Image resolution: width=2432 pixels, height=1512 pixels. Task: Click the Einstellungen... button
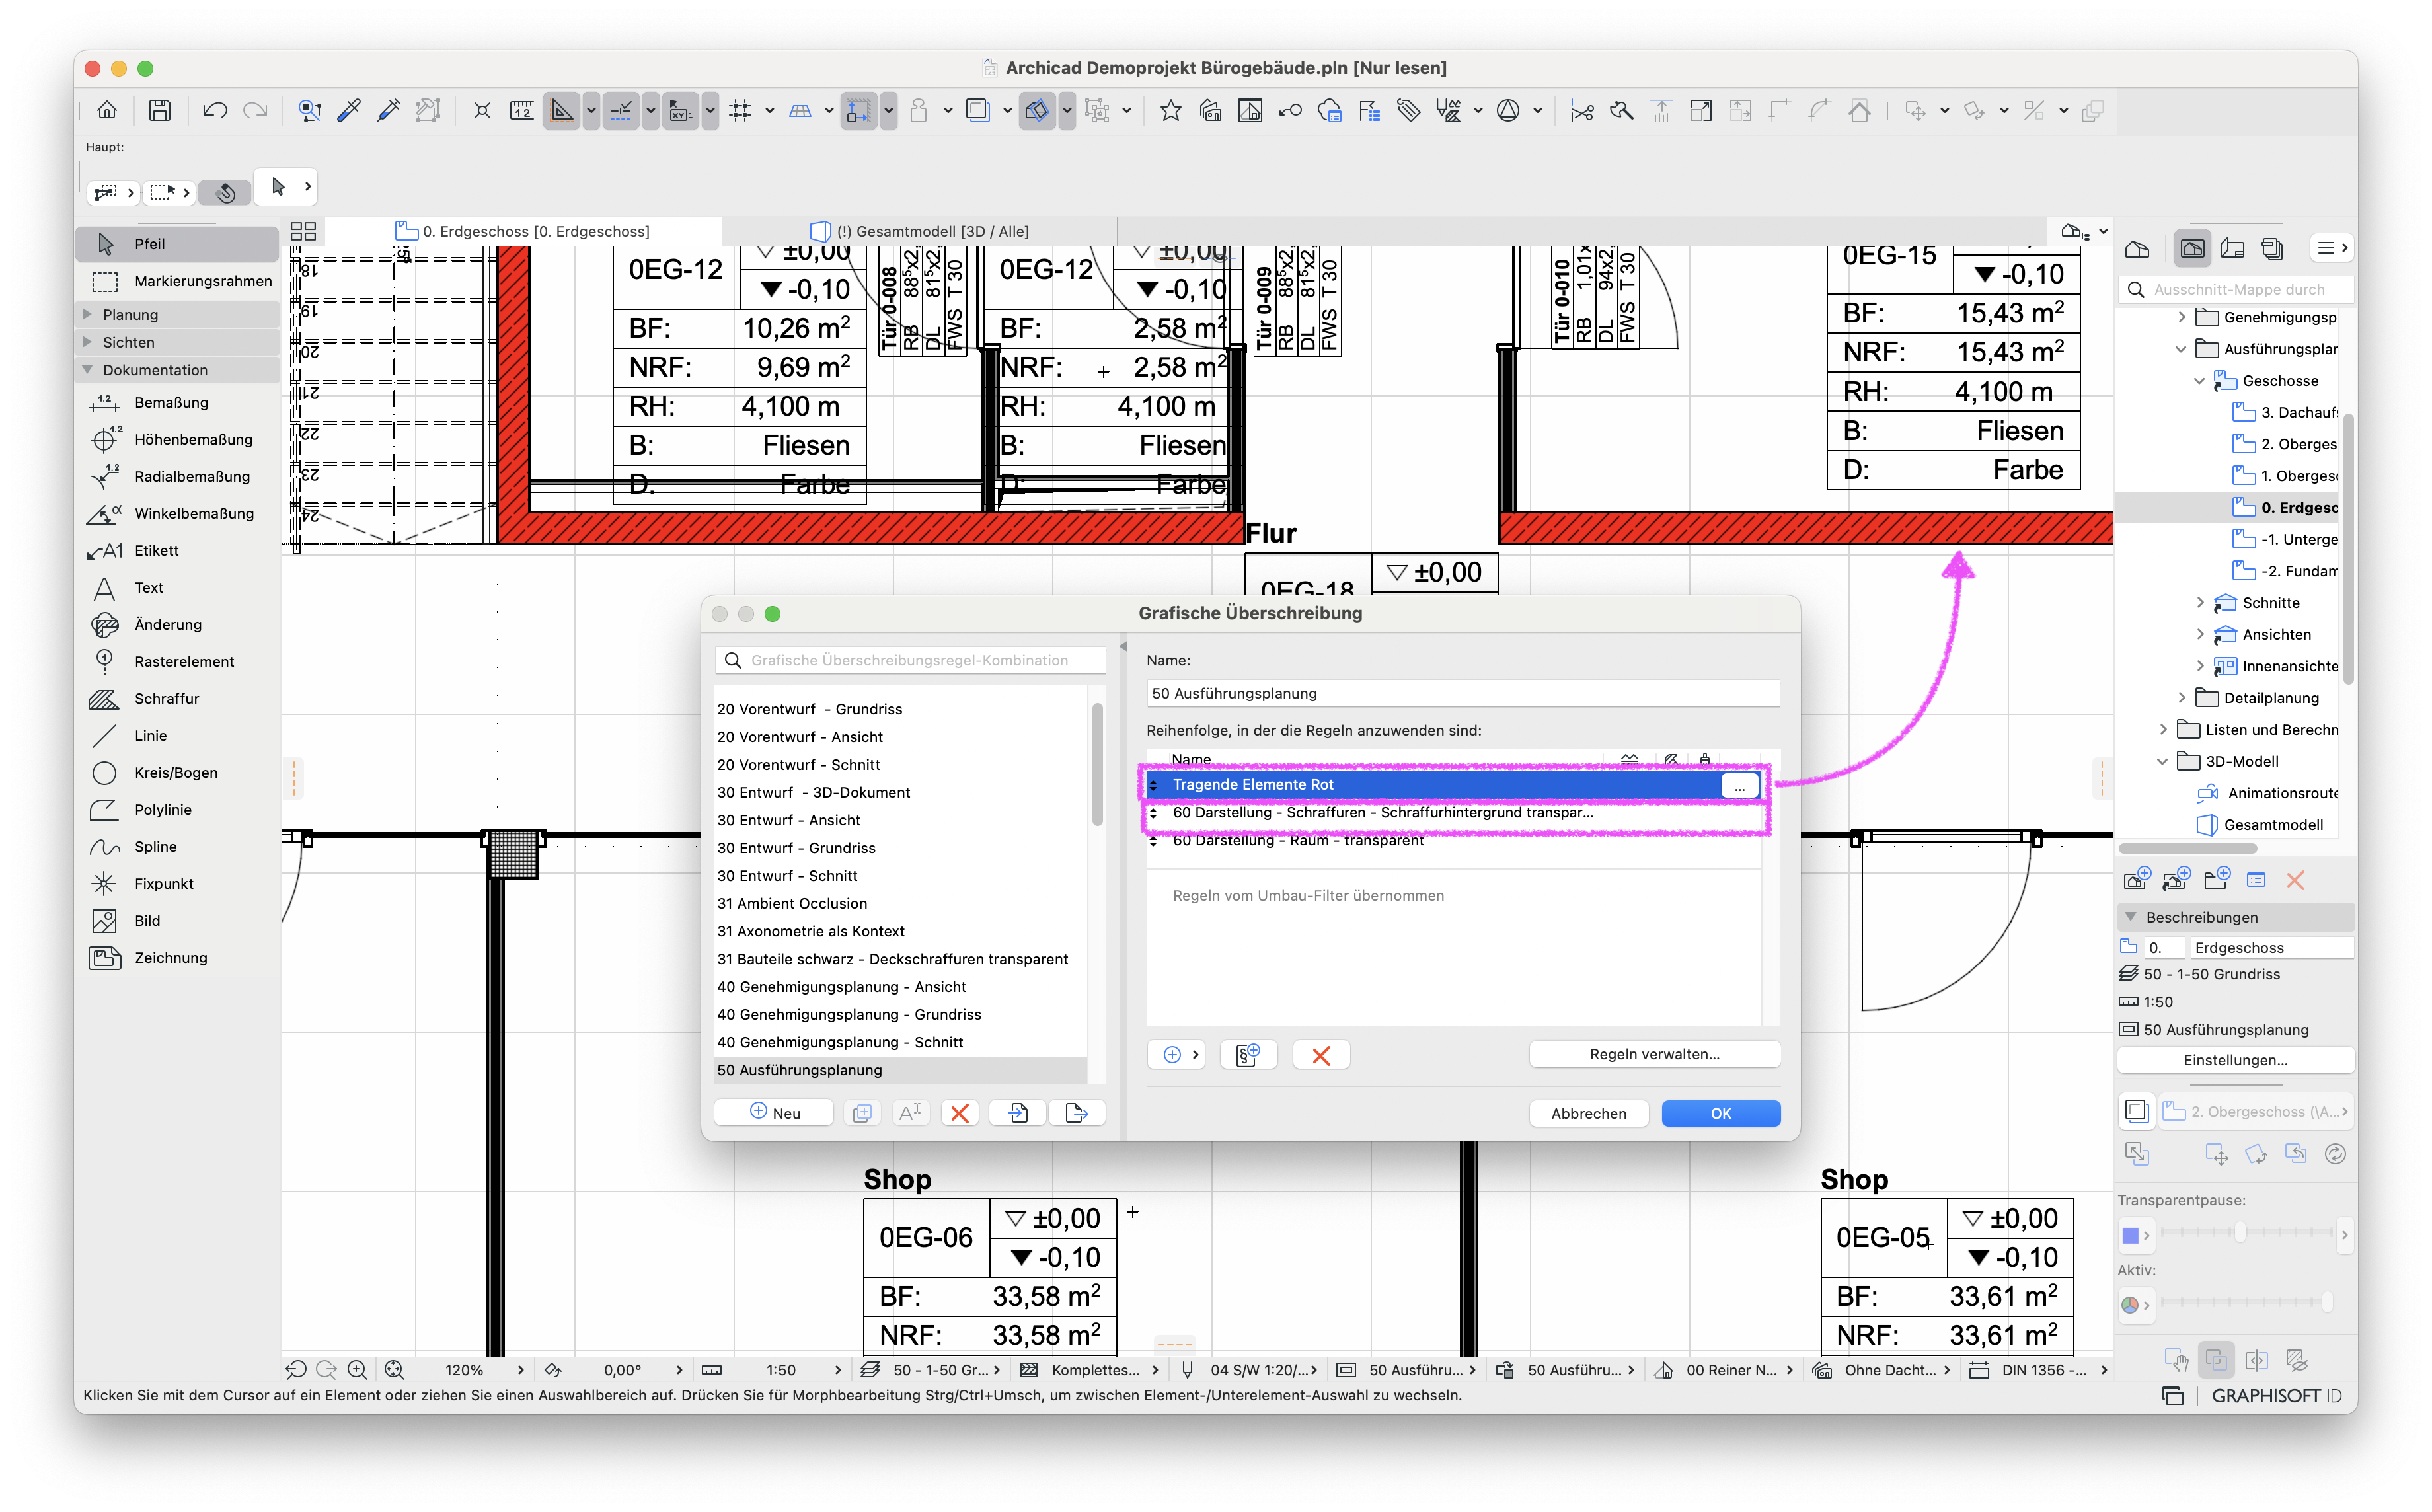(2236, 1060)
